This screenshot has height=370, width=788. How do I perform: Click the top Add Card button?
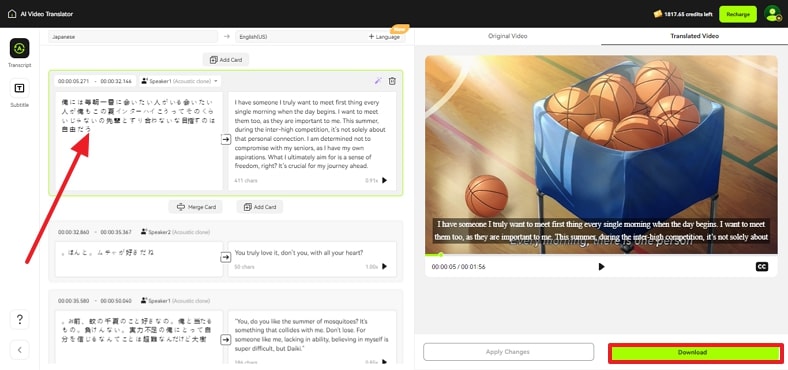(226, 60)
